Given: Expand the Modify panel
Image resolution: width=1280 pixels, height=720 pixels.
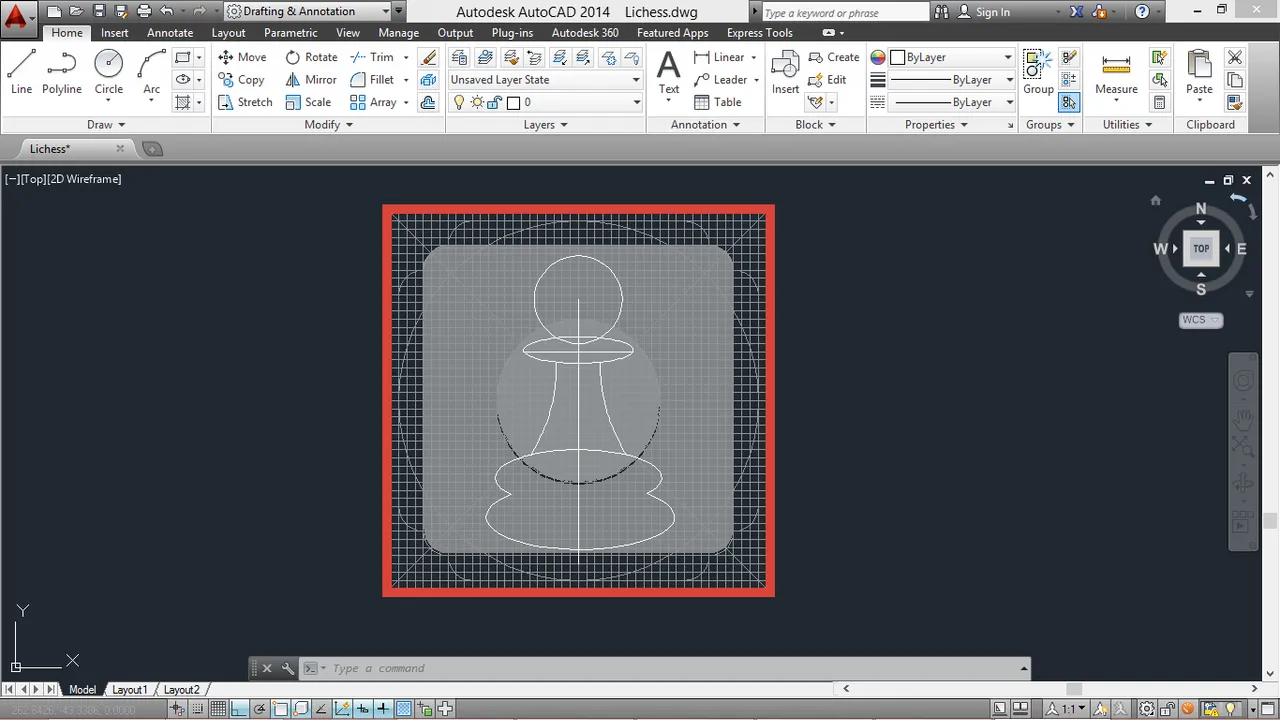Looking at the screenshot, I should [x=329, y=125].
